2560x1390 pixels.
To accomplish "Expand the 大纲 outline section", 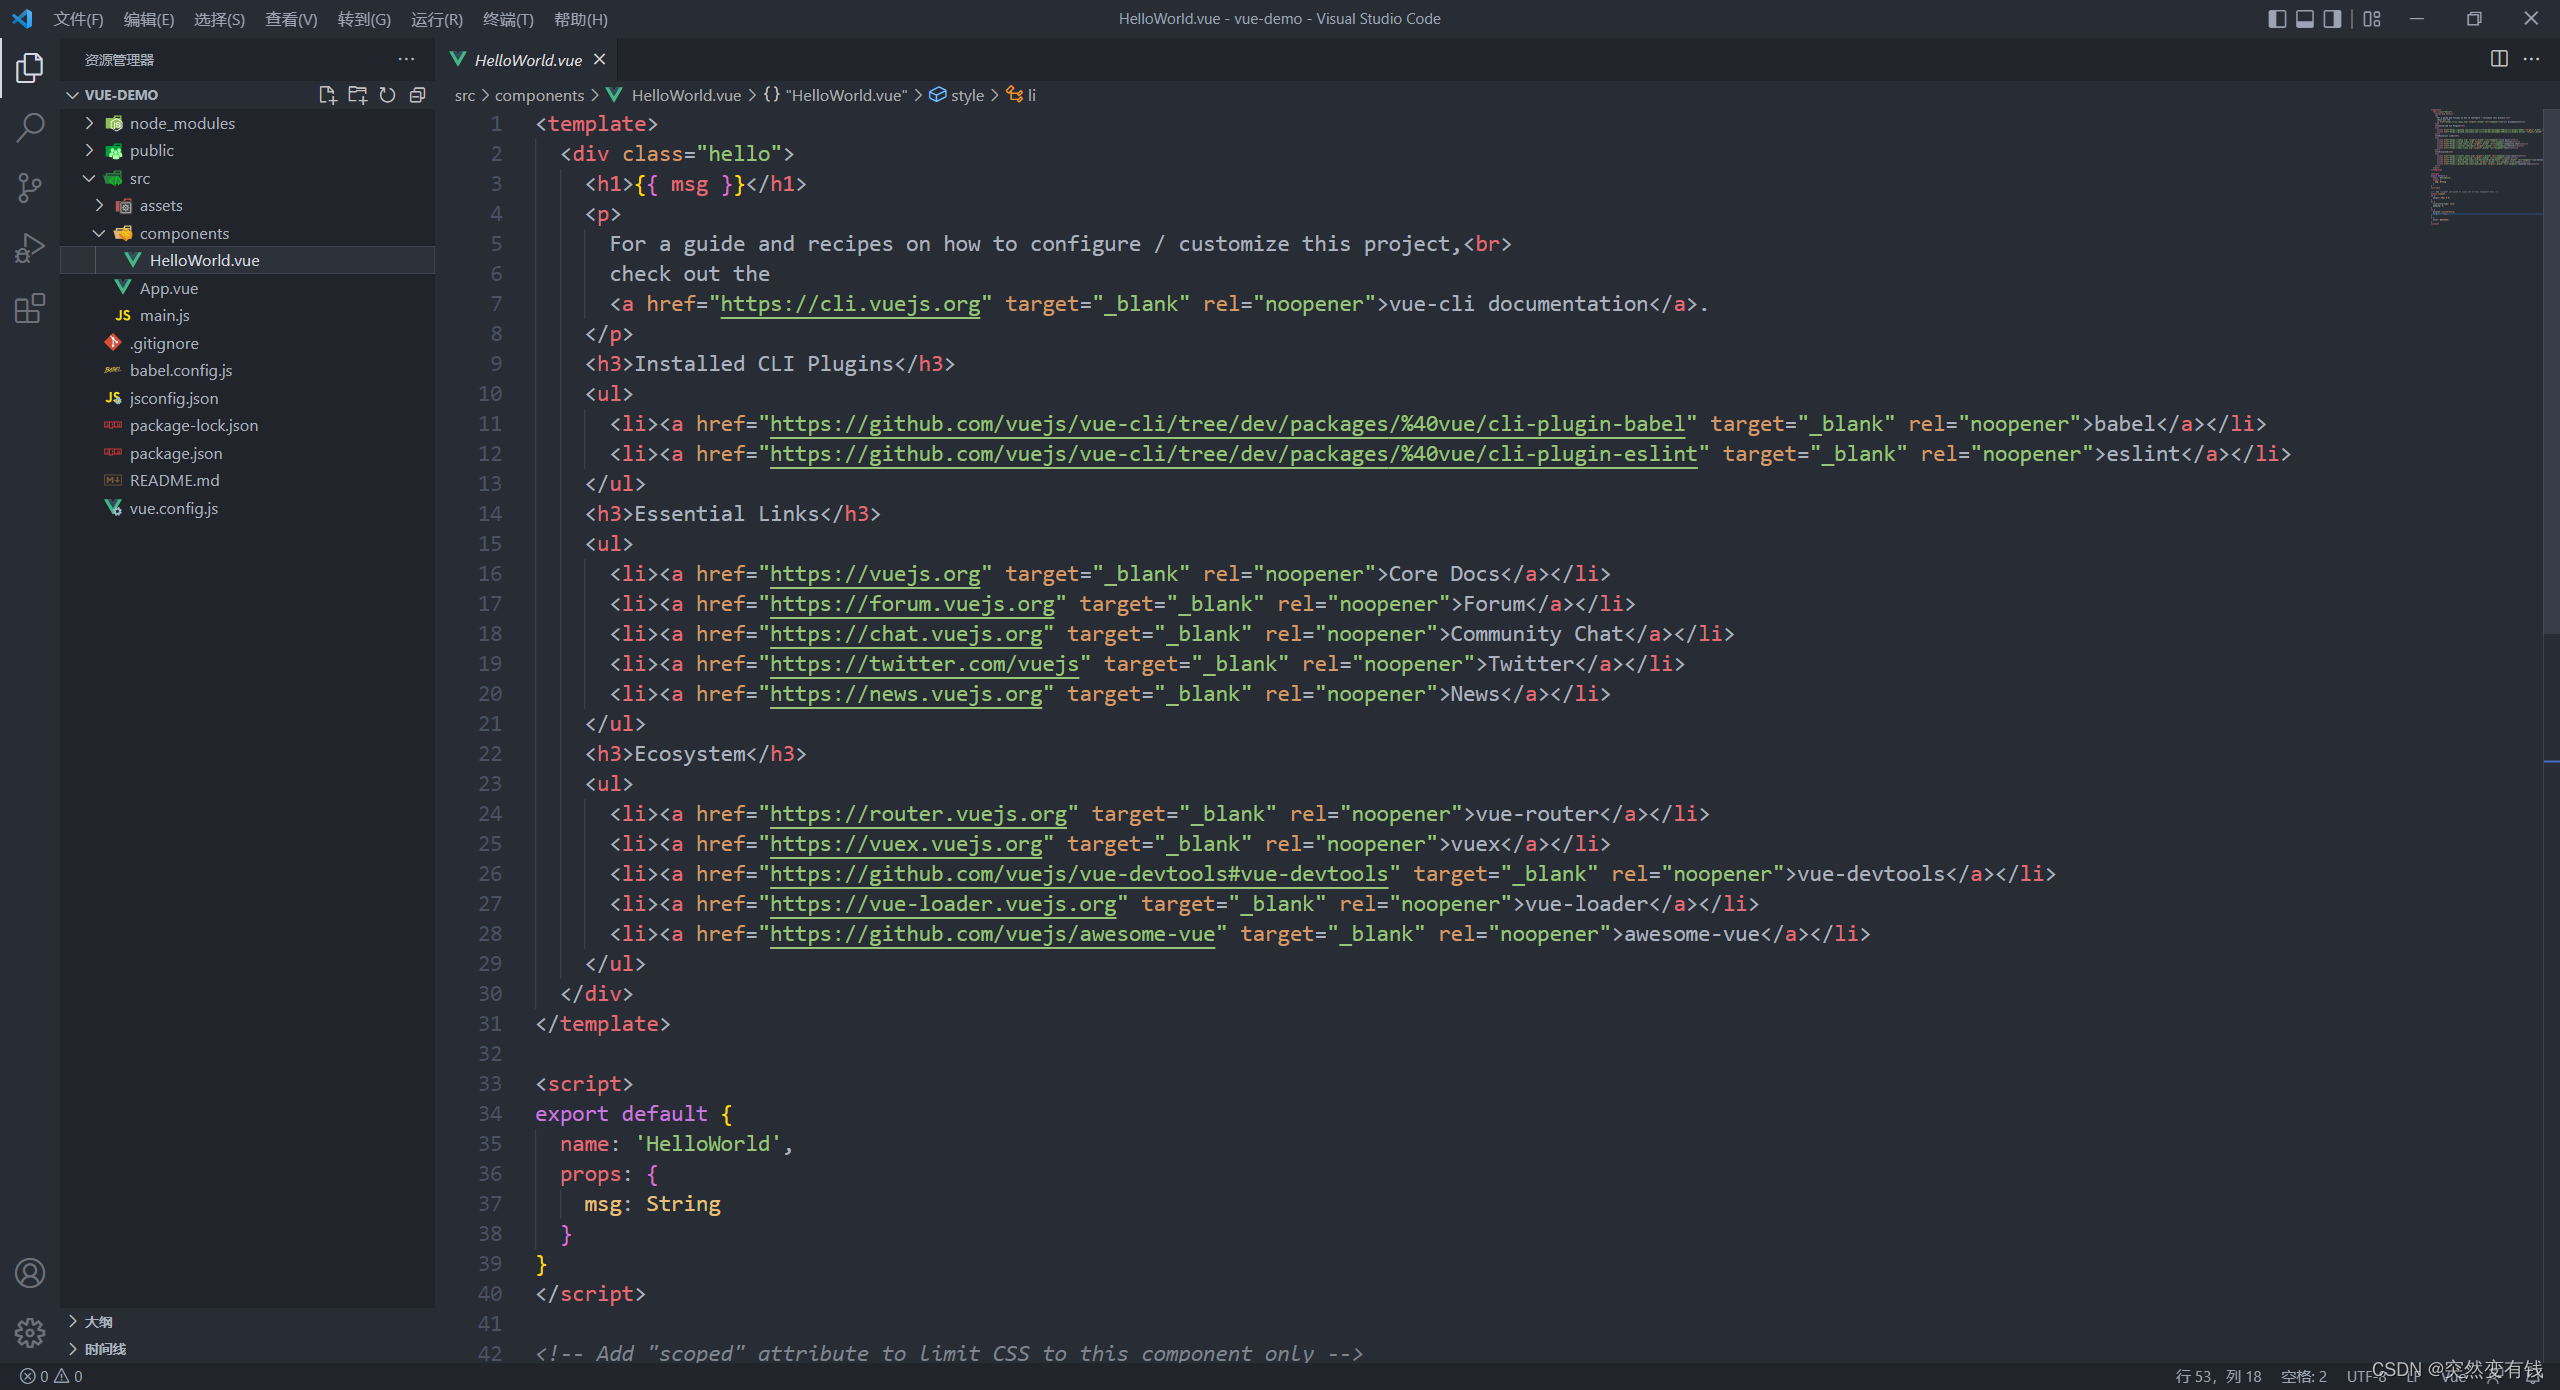I will [248, 1322].
